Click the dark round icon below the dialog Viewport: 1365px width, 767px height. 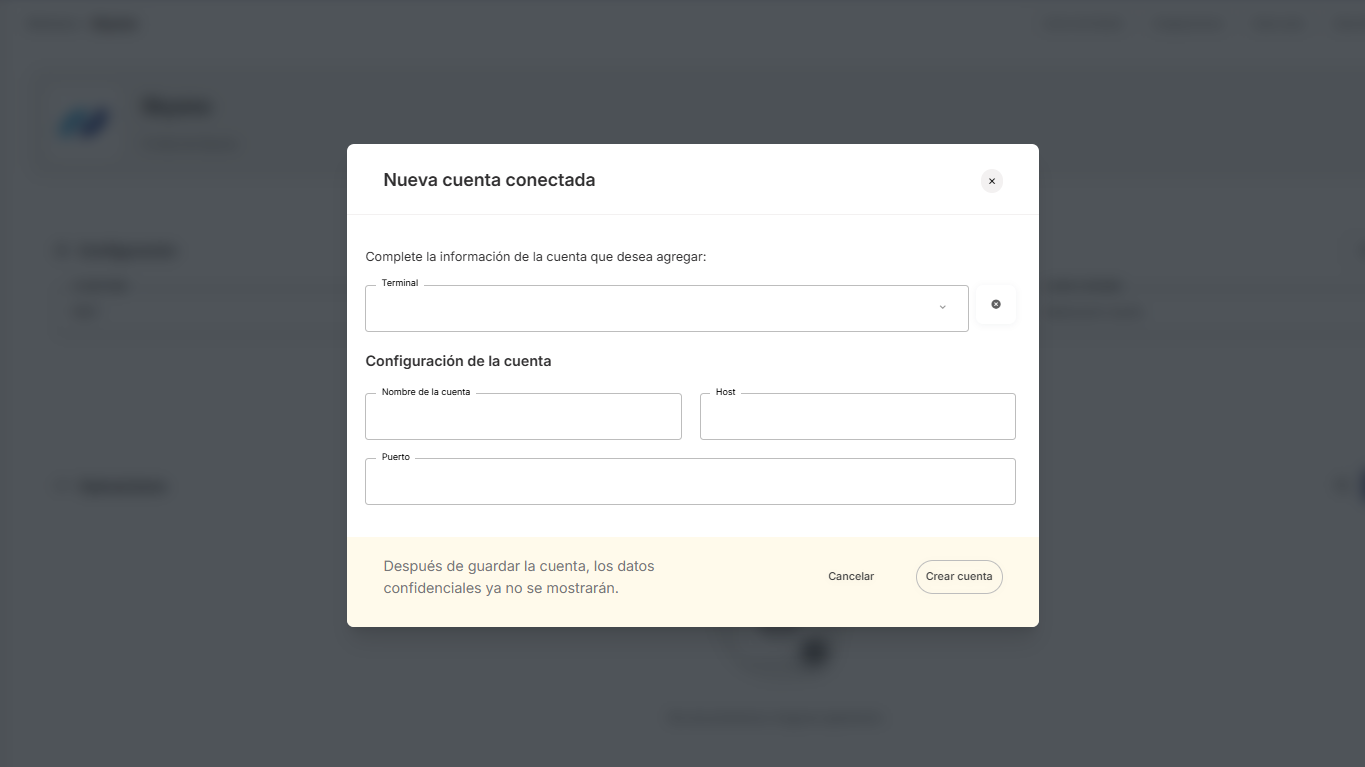pyautogui.click(x=815, y=652)
